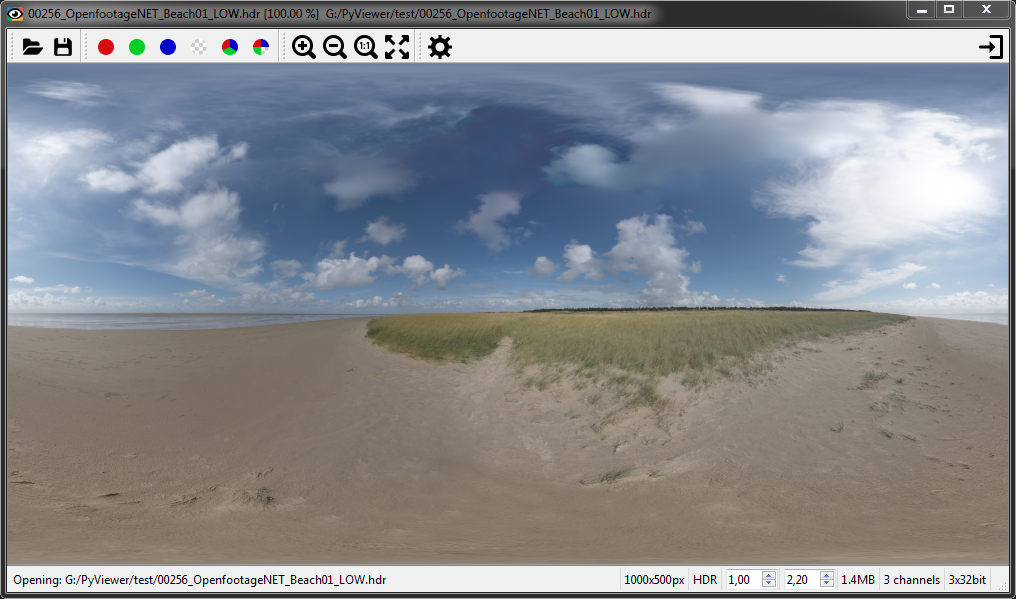
Task: Toggle the alpha channel checkerboard icon
Action: click(199, 47)
